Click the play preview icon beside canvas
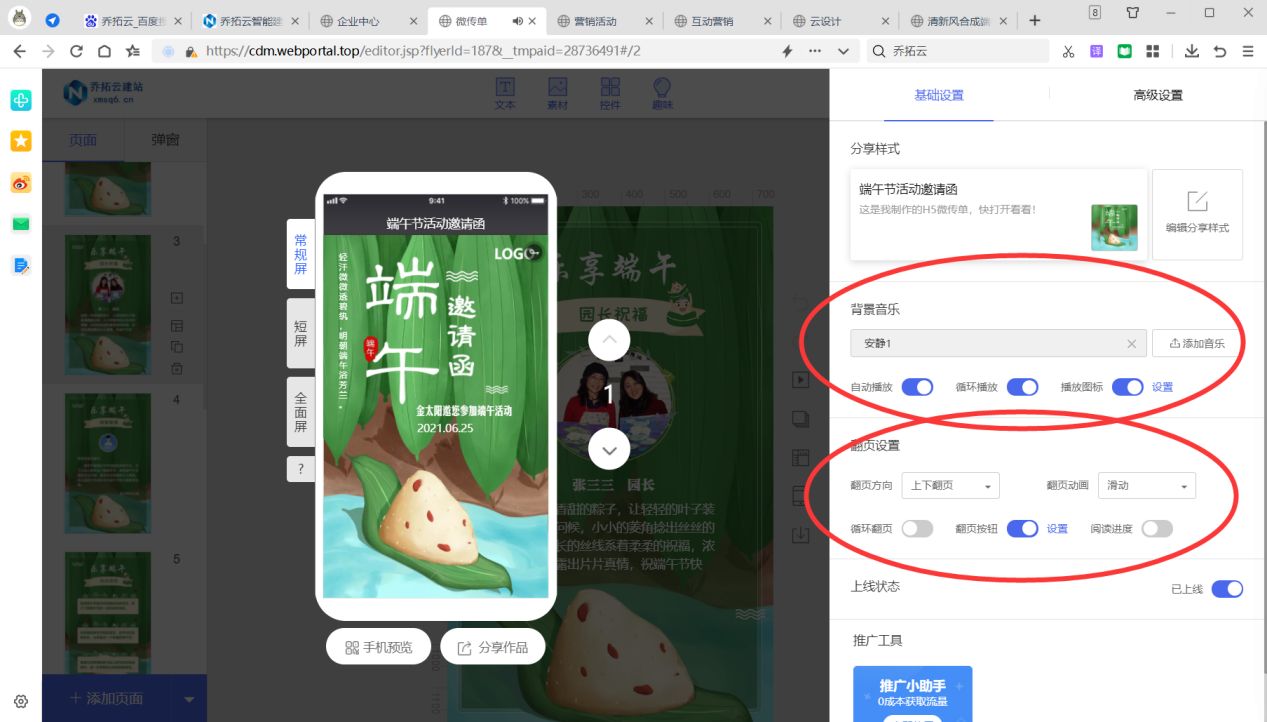The height and width of the screenshot is (722, 1267). coord(800,379)
